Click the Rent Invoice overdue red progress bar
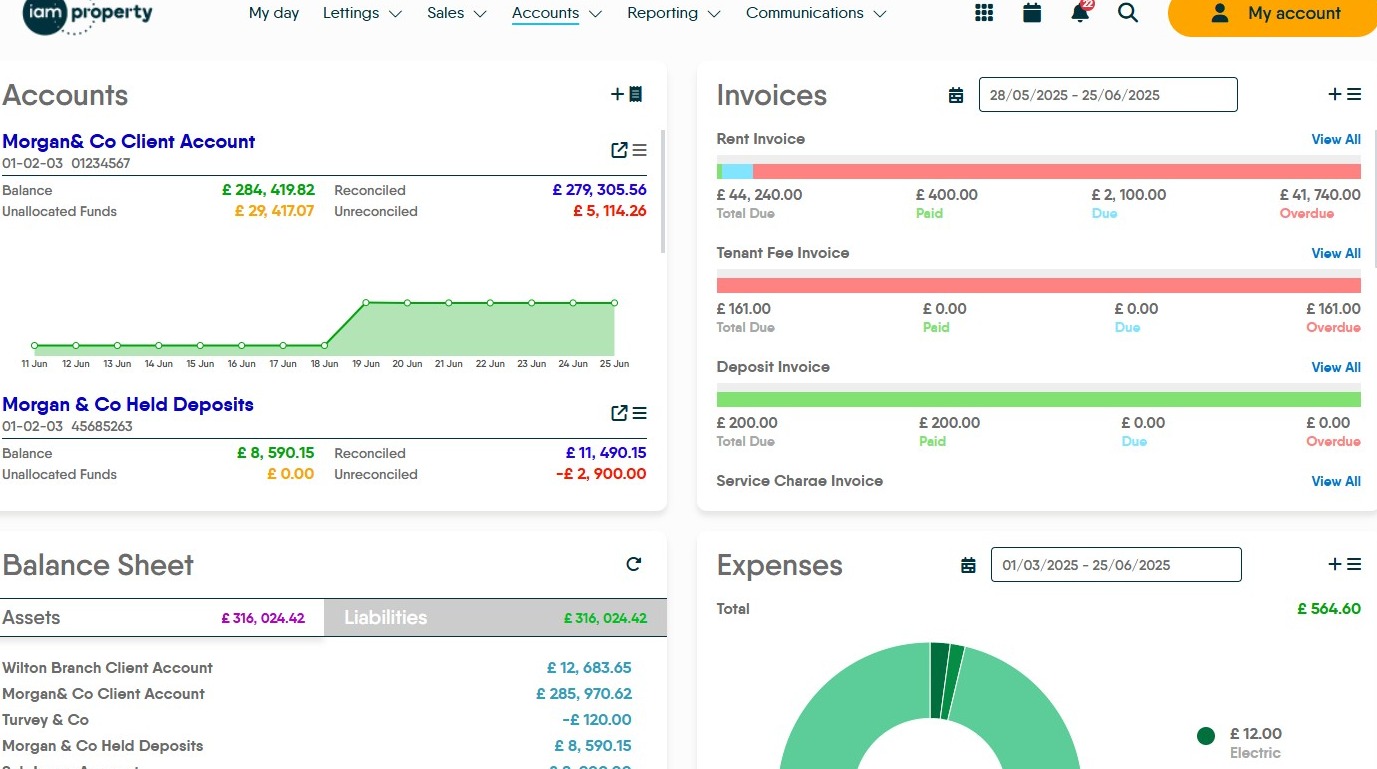 1057,171
